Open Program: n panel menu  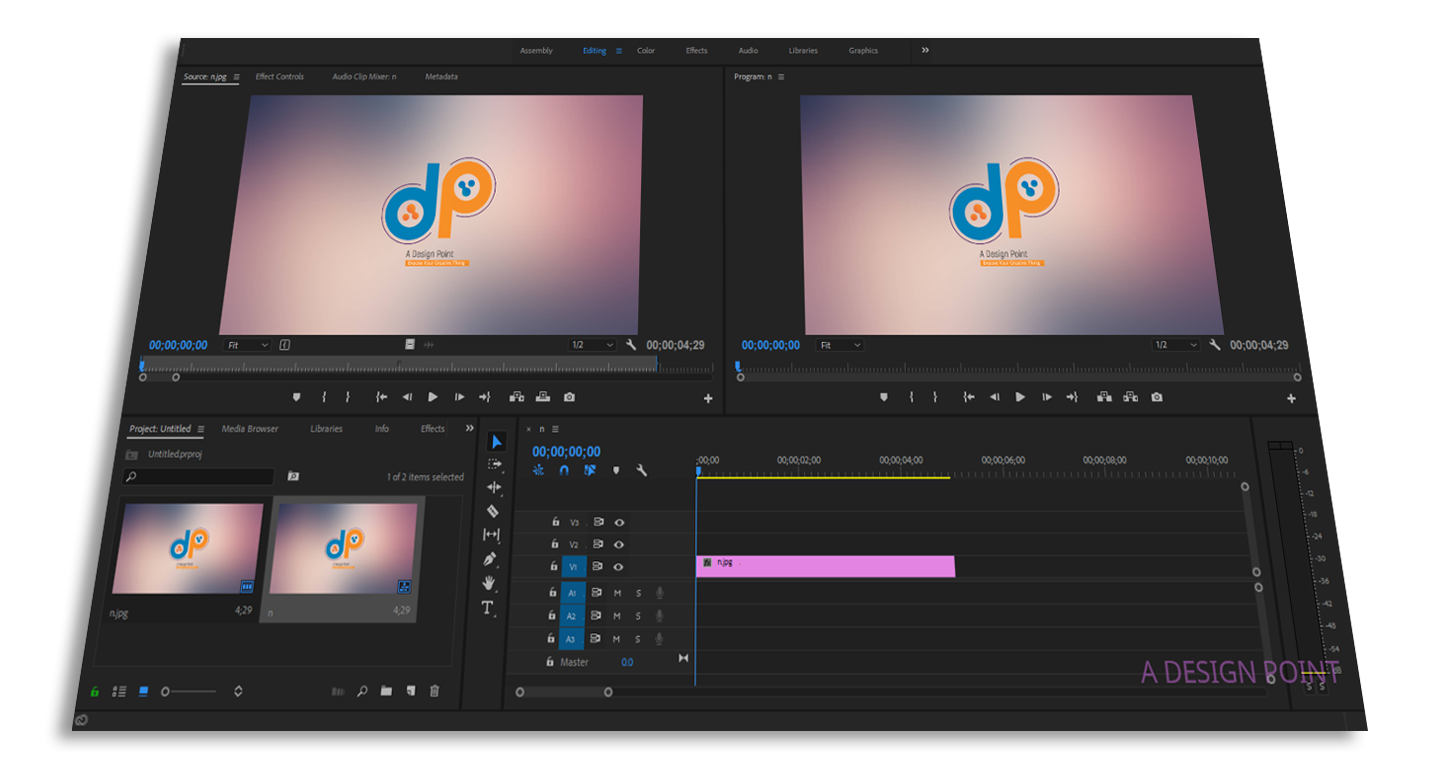point(781,77)
